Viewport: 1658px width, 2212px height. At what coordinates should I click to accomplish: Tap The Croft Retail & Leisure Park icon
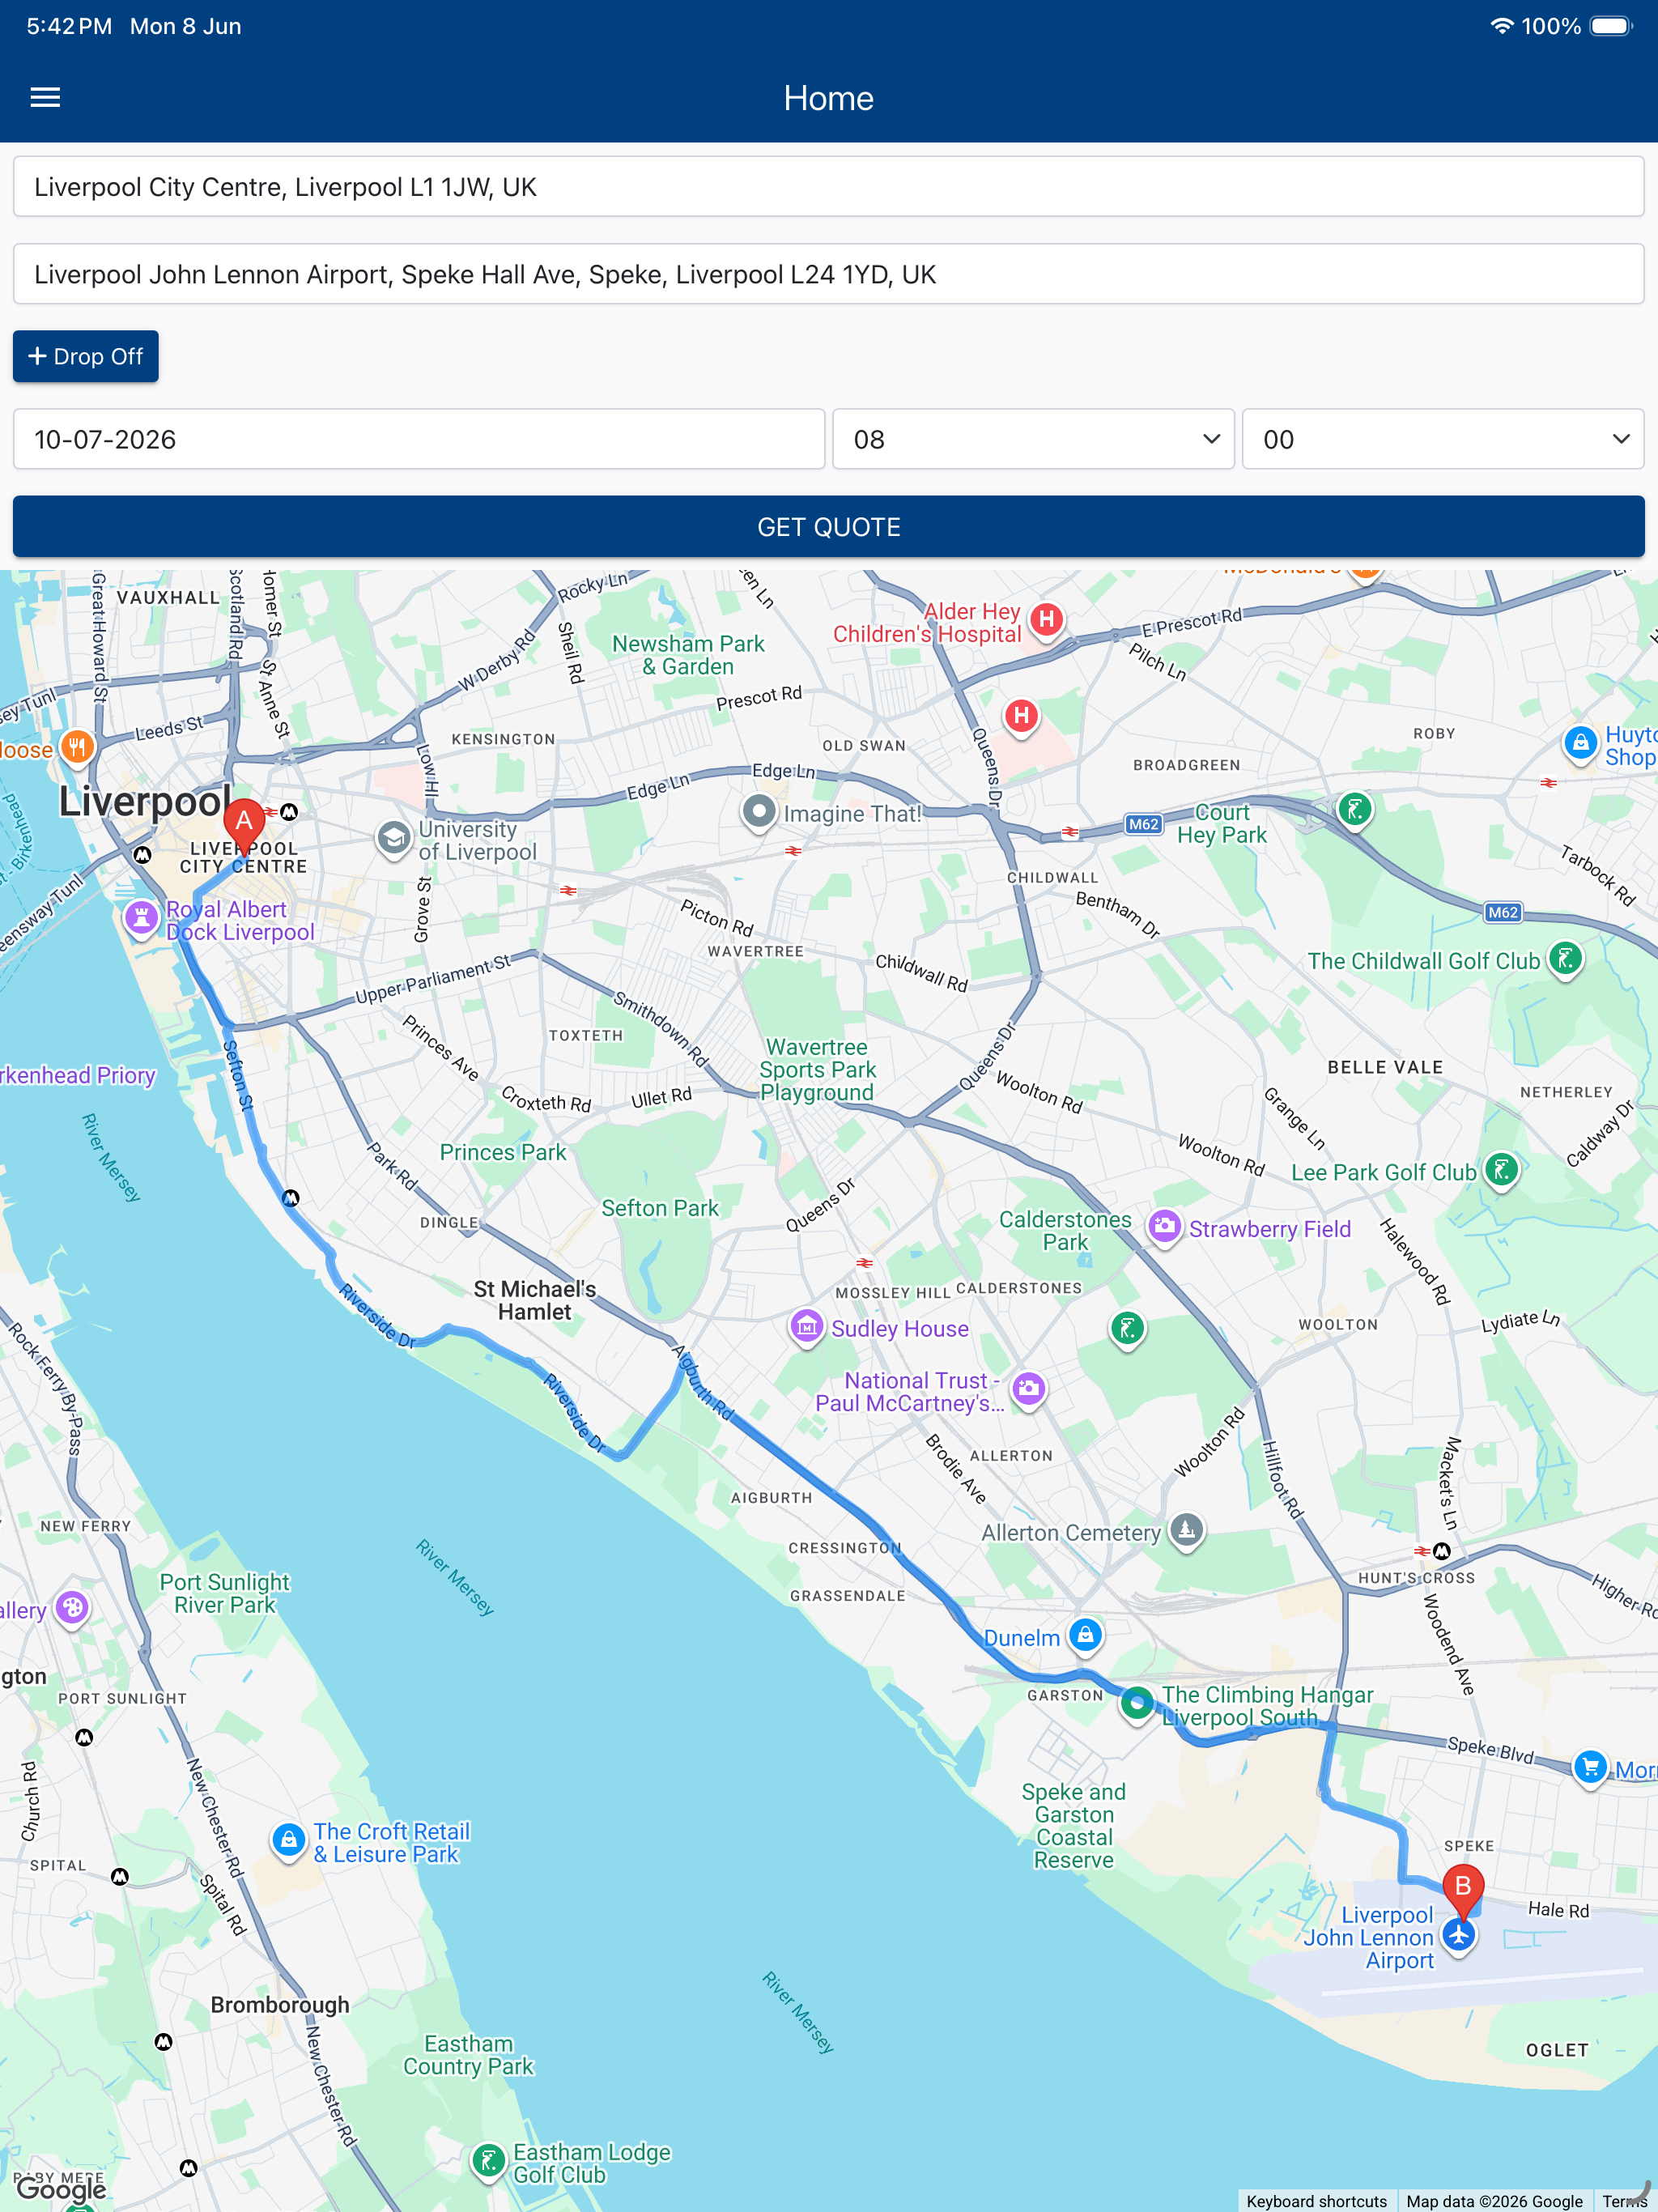tap(288, 1840)
